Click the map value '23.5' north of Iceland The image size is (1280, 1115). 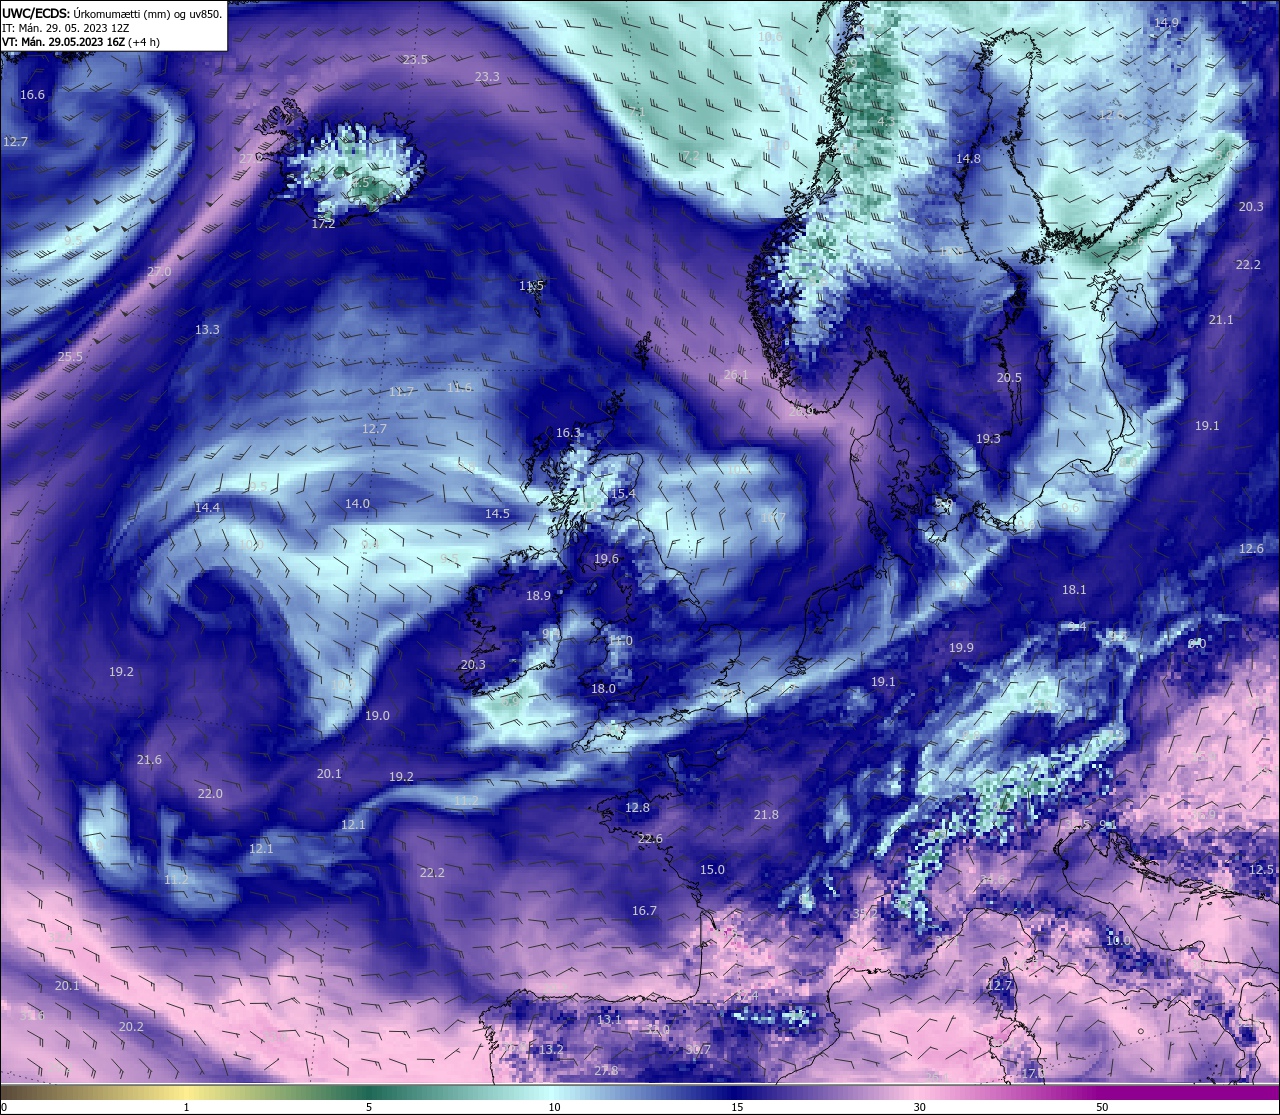[415, 60]
